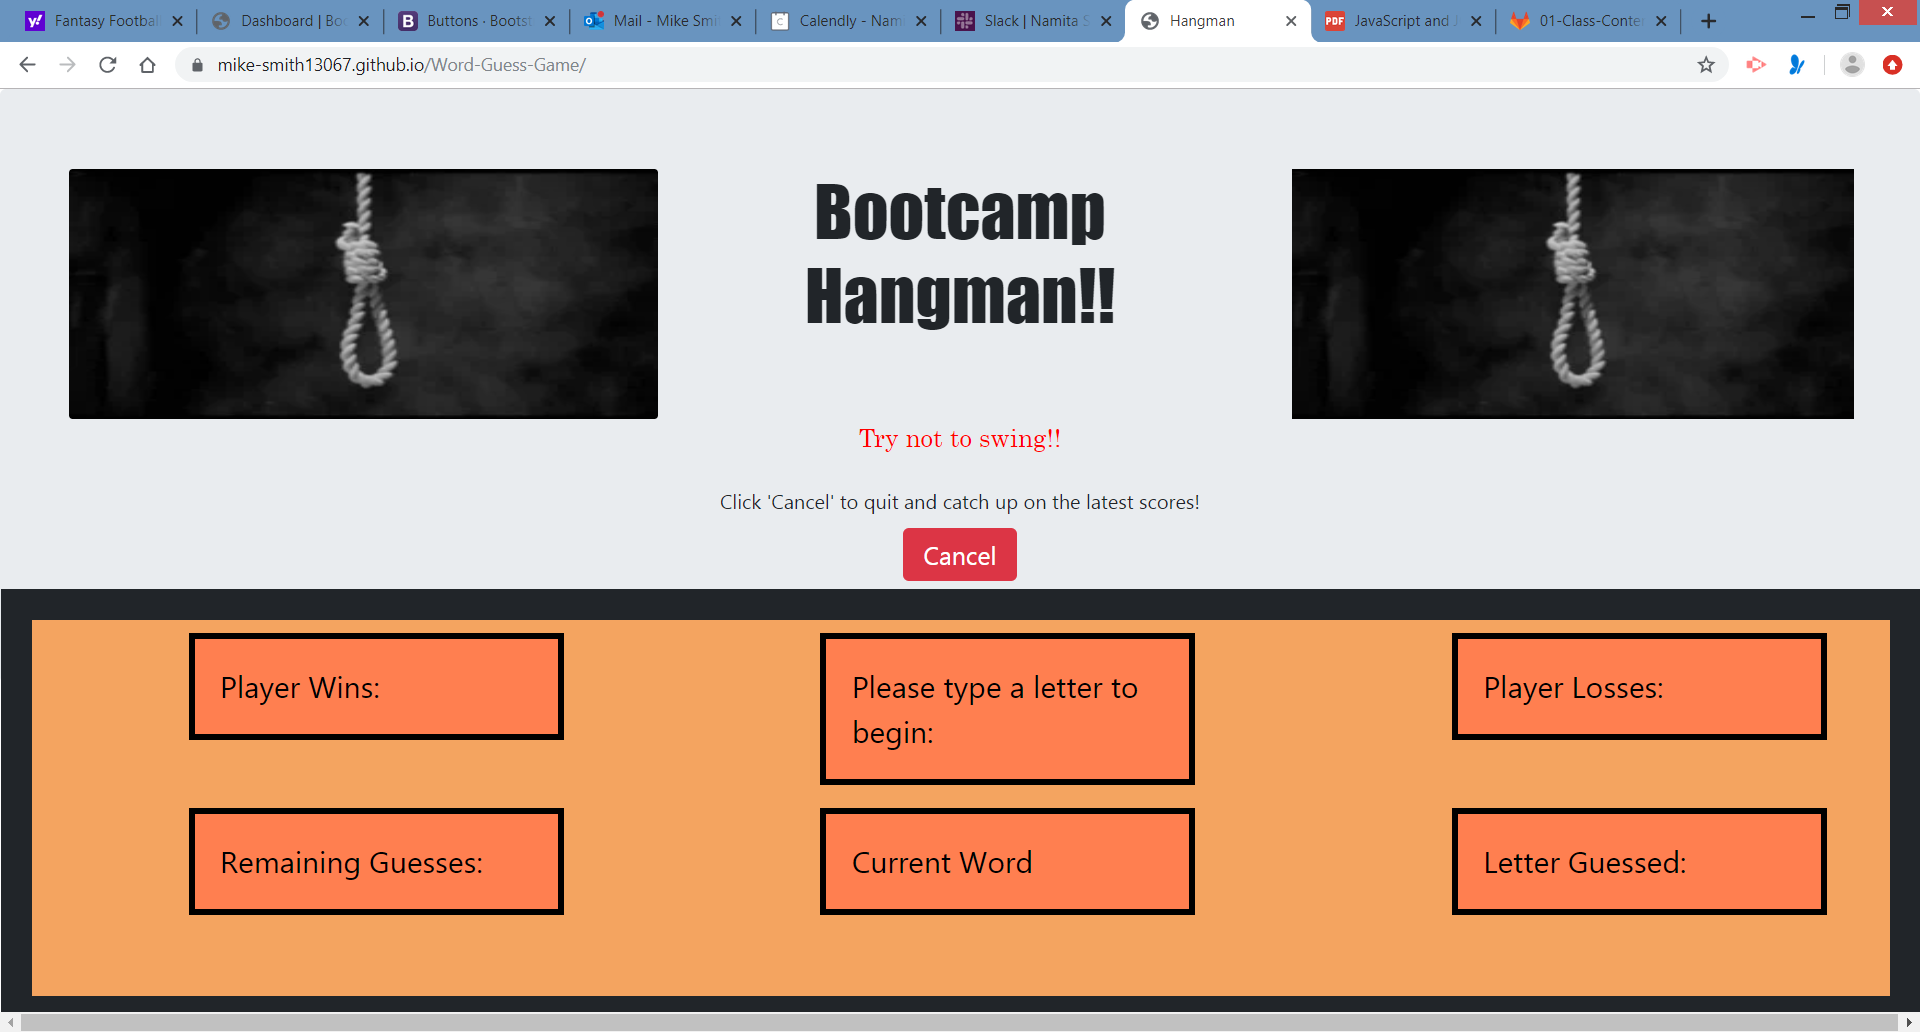
Task: Click the blue extension icon in the toolbar
Action: 1797,65
